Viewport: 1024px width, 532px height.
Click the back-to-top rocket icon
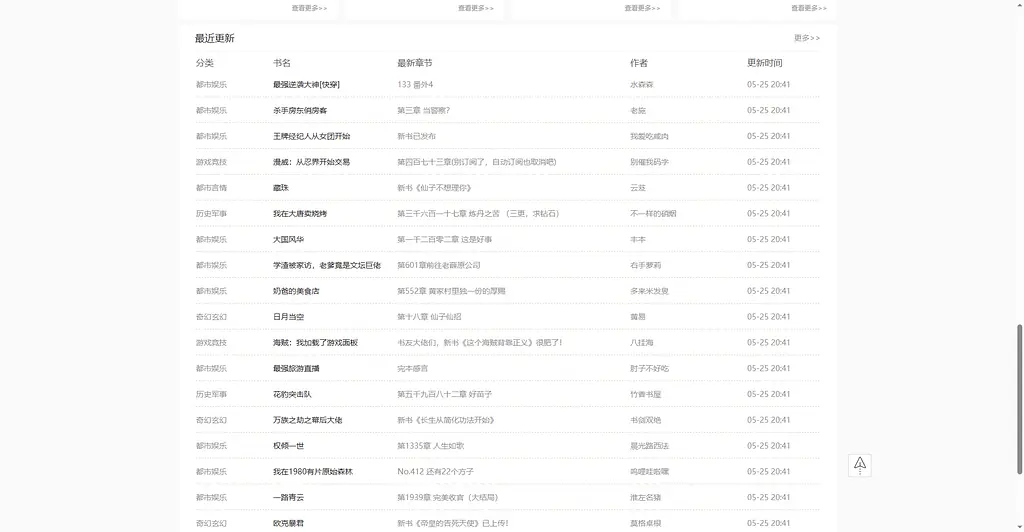click(860, 465)
